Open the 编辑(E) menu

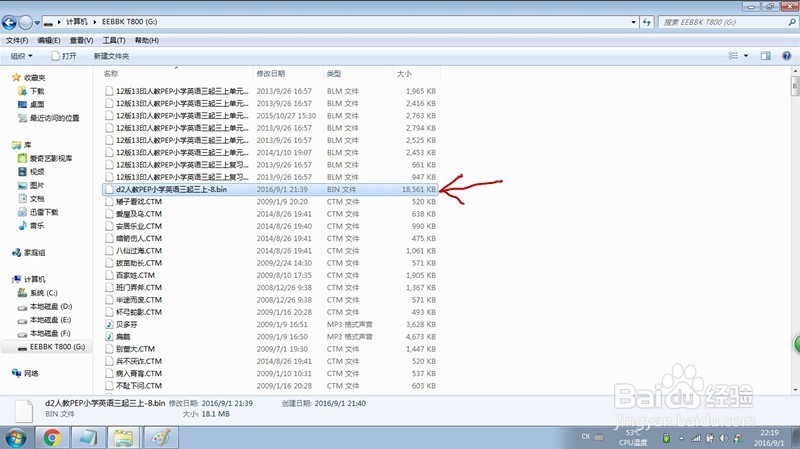(48, 40)
